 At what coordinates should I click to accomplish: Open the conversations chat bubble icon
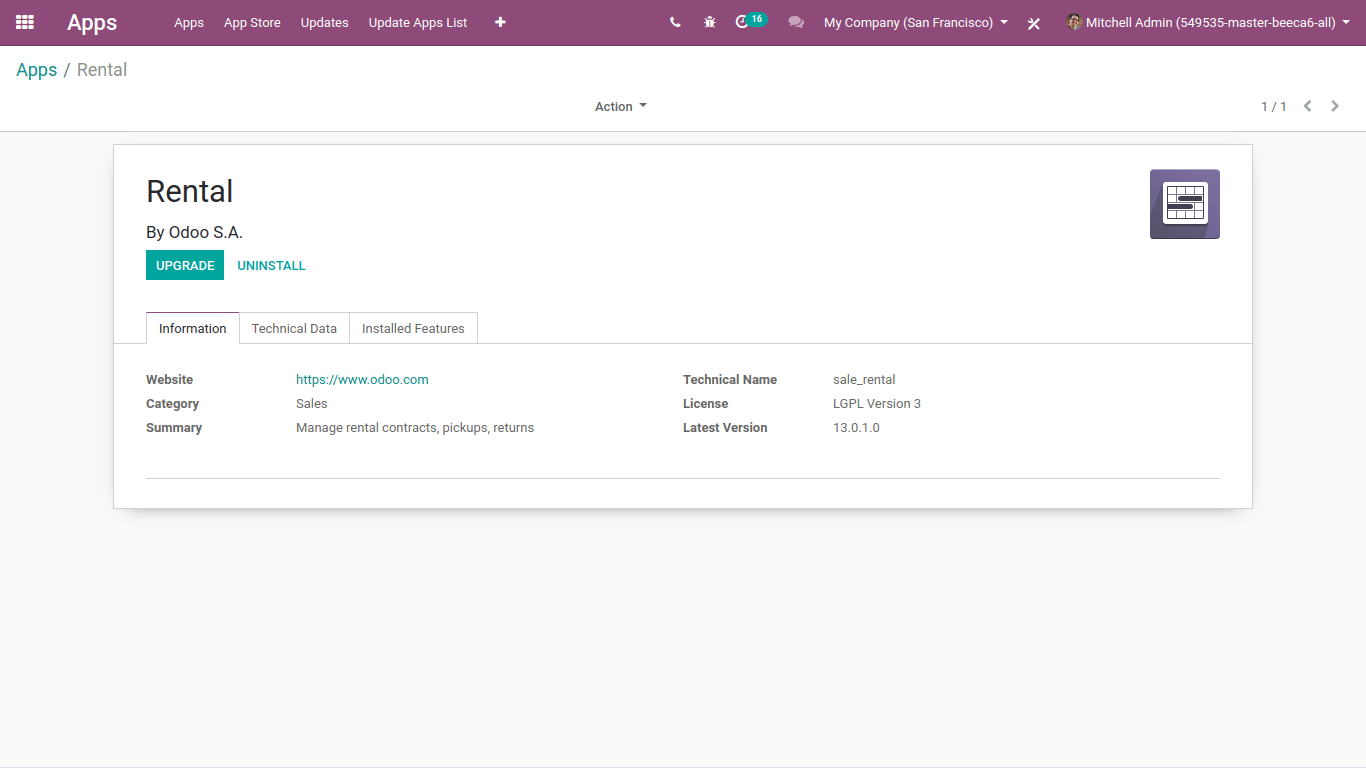pos(796,22)
